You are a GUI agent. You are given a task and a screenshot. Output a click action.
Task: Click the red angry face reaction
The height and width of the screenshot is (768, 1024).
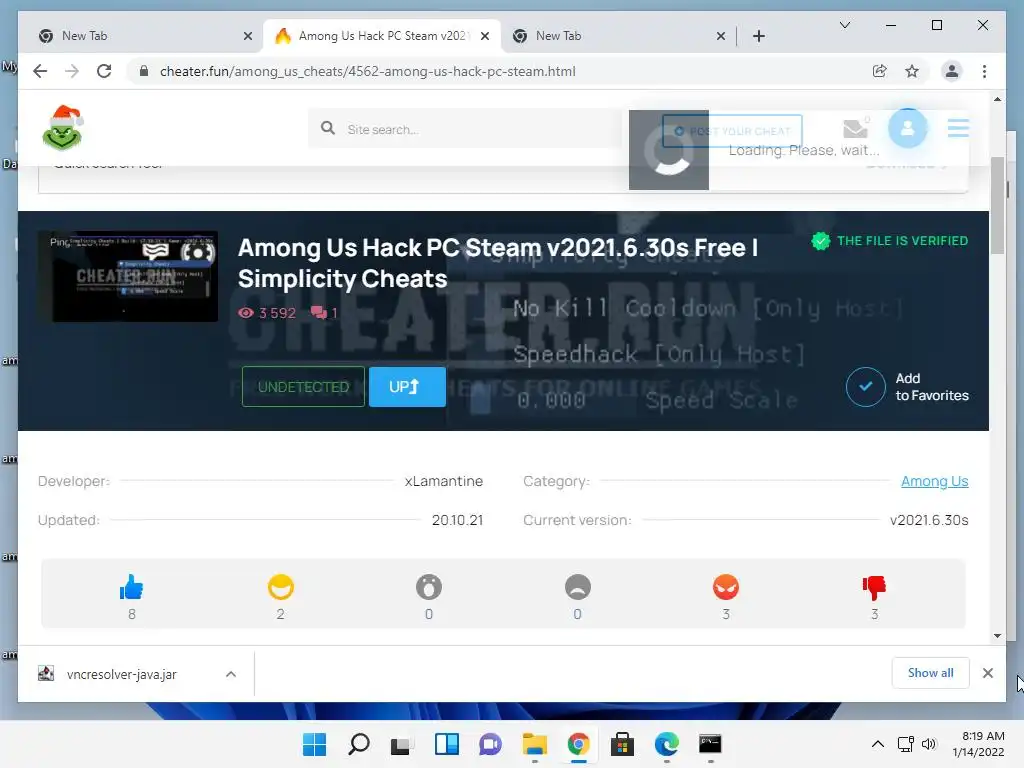[726, 587]
